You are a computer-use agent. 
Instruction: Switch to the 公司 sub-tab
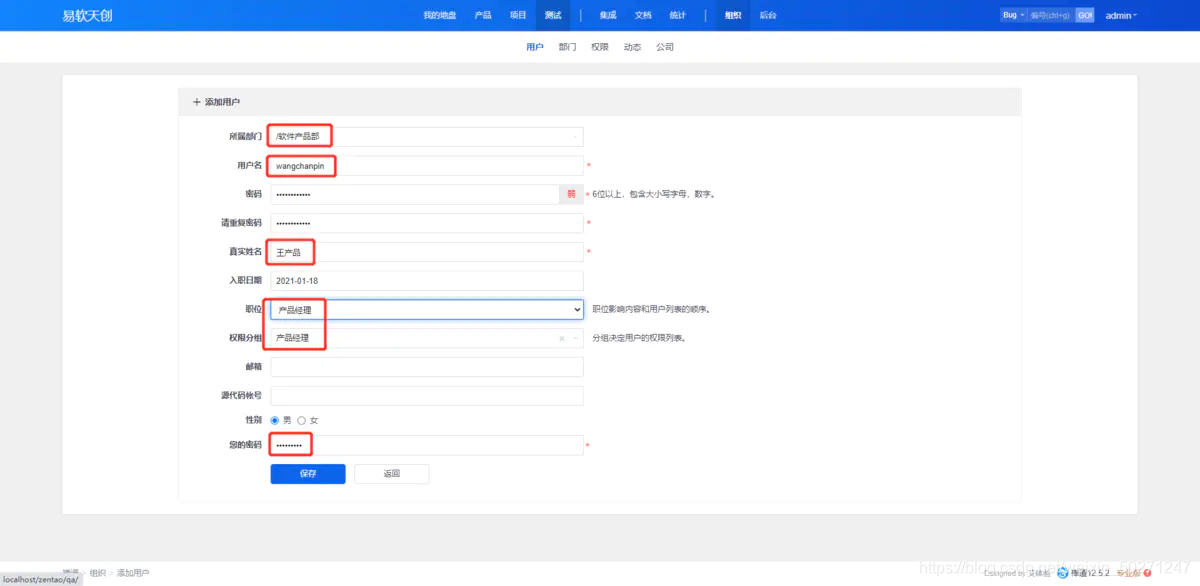tap(665, 47)
